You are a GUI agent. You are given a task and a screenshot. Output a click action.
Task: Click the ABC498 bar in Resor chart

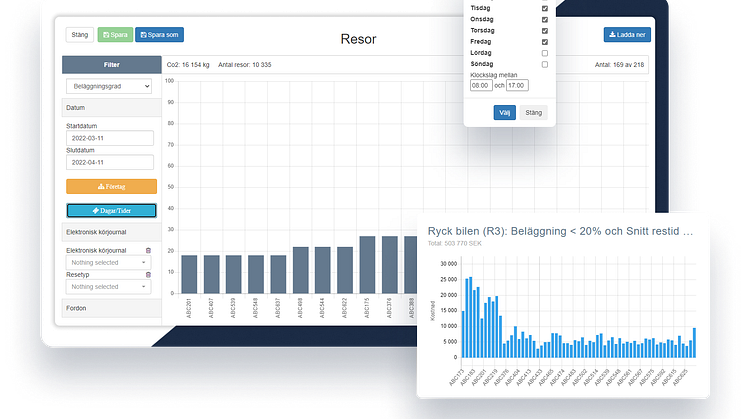(x=300, y=270)
